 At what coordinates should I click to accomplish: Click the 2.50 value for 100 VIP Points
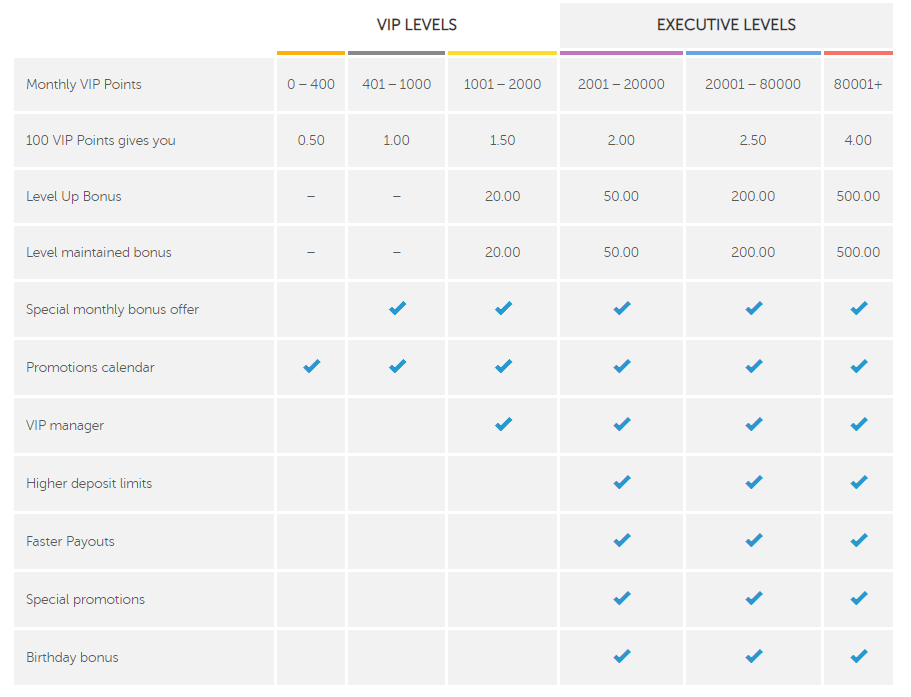tap(753, 140)
